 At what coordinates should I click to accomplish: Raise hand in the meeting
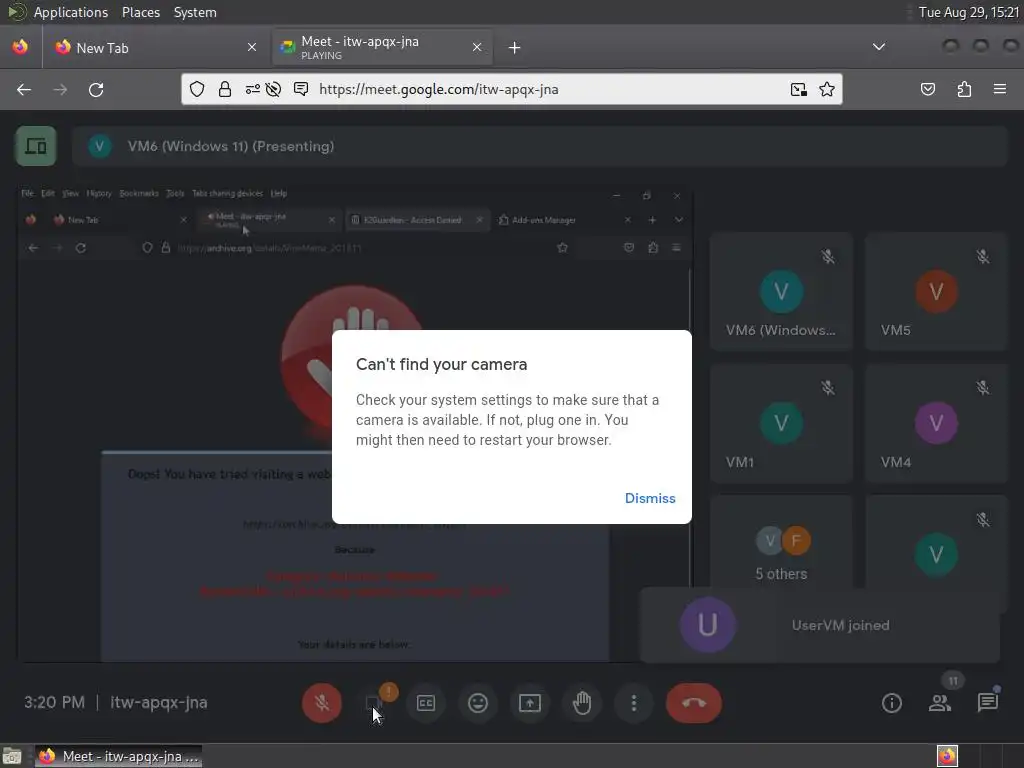pyautogui.click(x=582, y=703)
